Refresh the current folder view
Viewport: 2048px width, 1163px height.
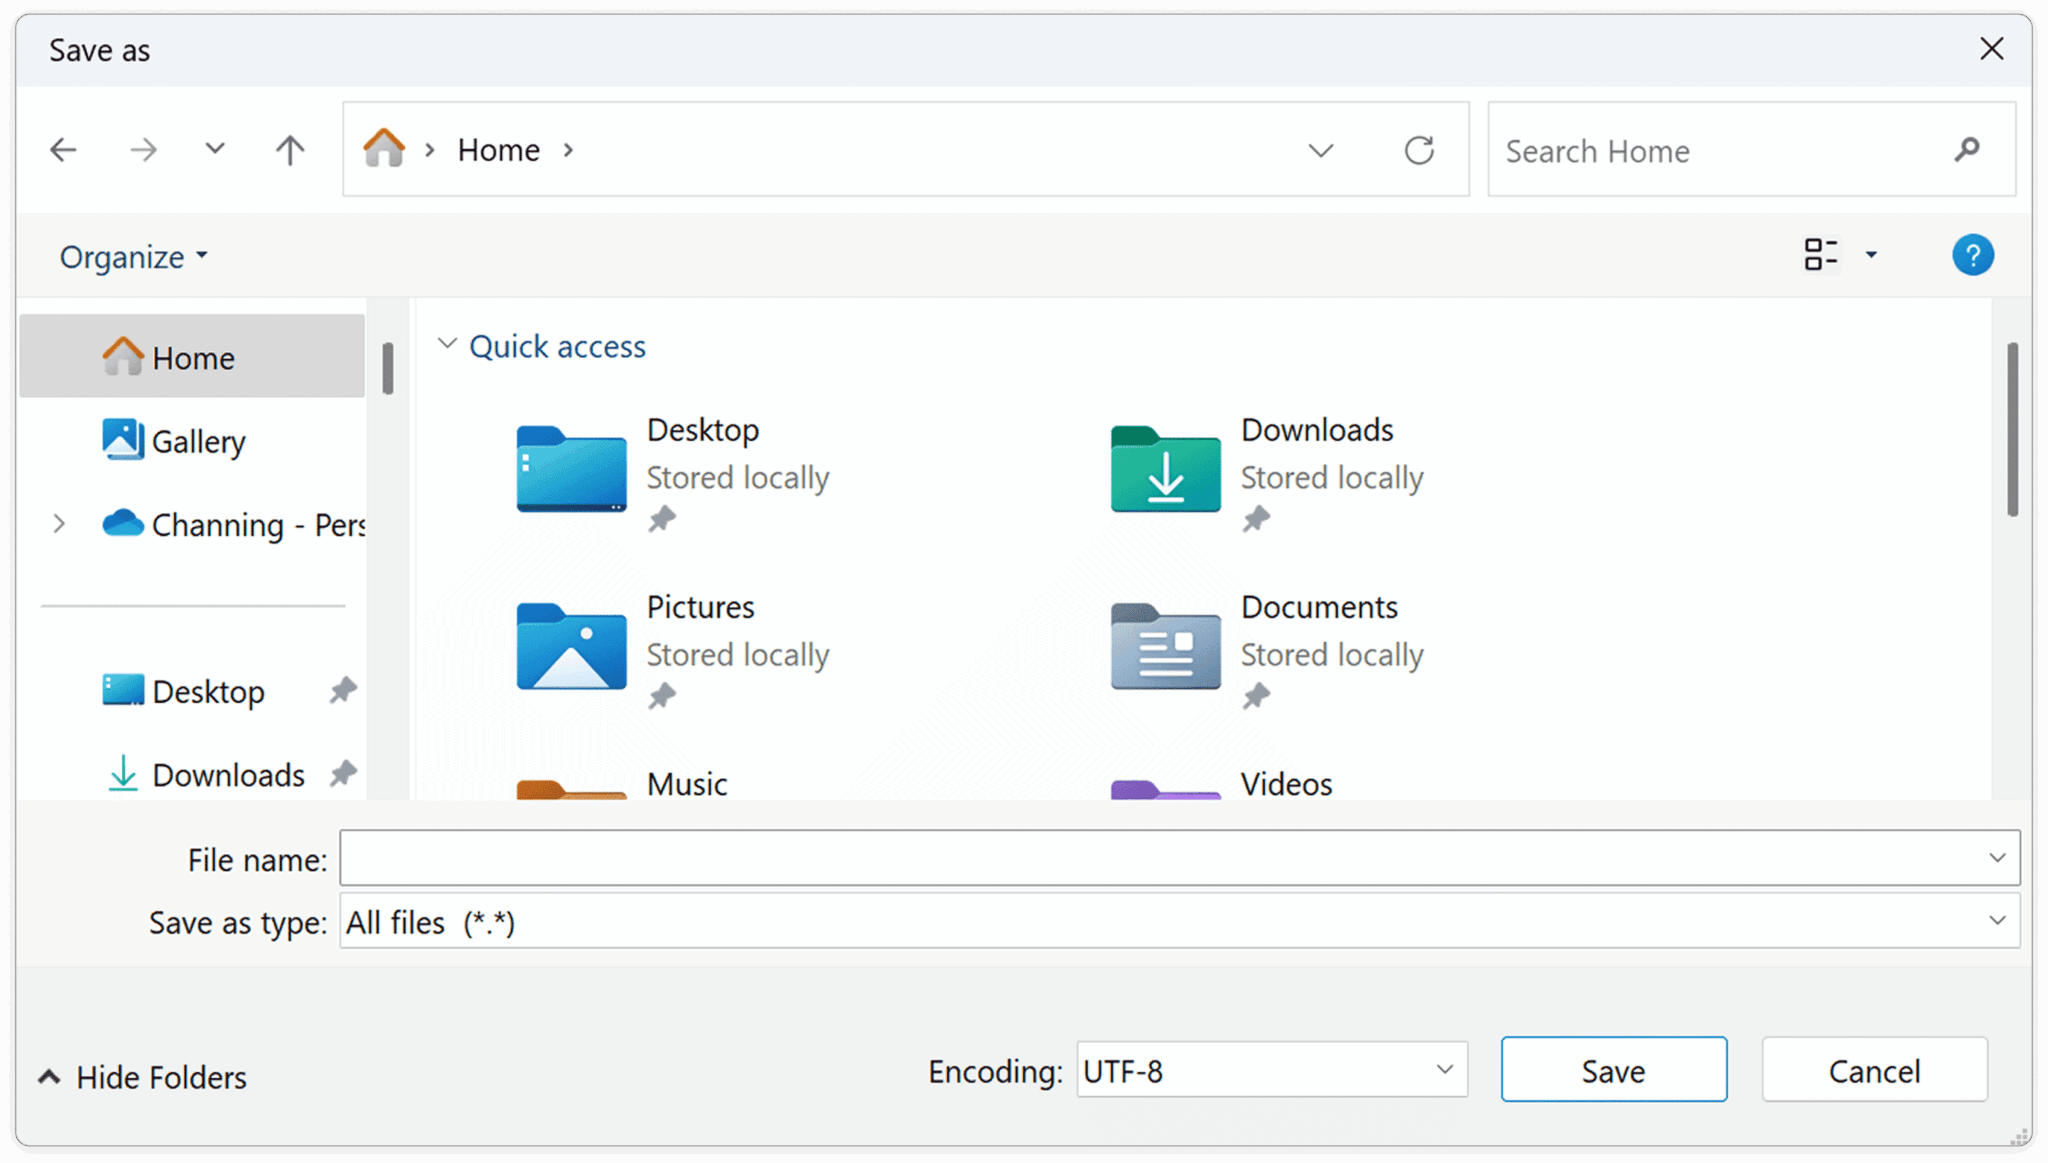[x=1420, y=149]
